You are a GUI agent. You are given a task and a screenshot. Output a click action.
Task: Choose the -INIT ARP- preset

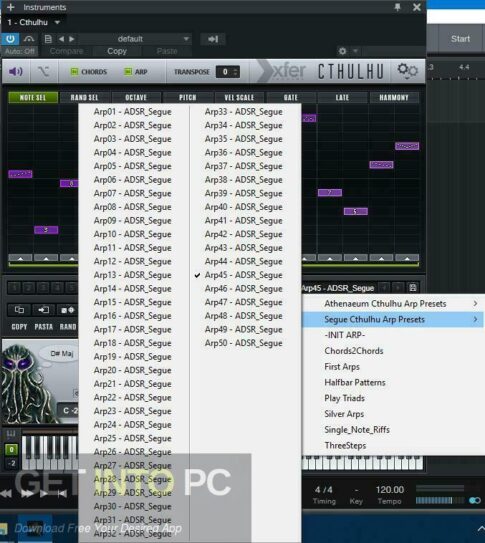(393, 335)
